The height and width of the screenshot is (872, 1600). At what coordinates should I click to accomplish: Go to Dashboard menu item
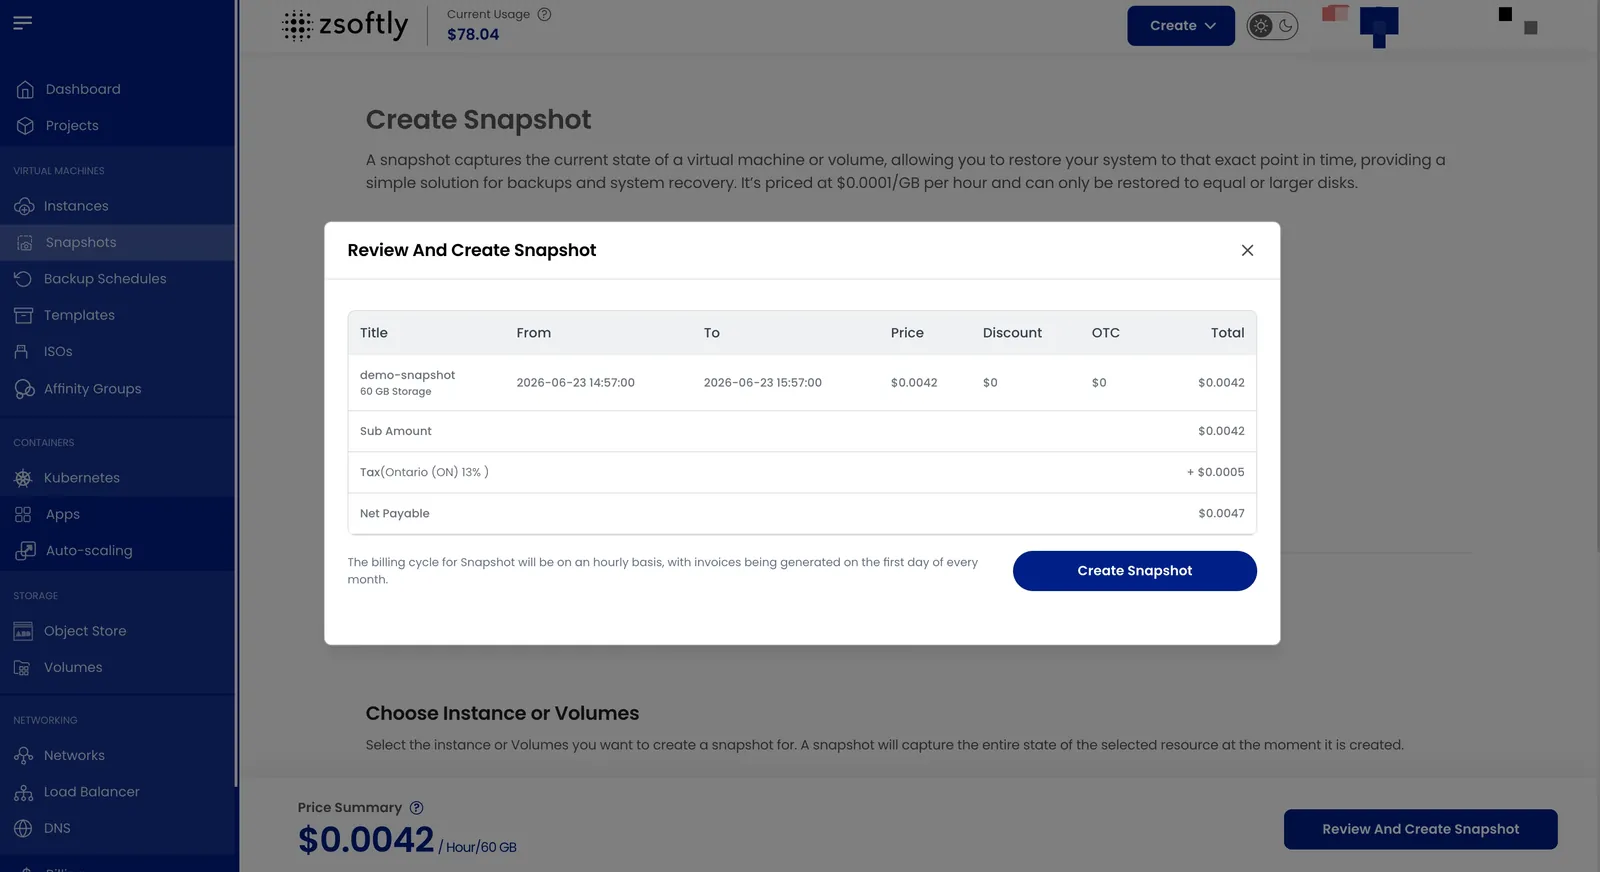(x=83, y=89)
